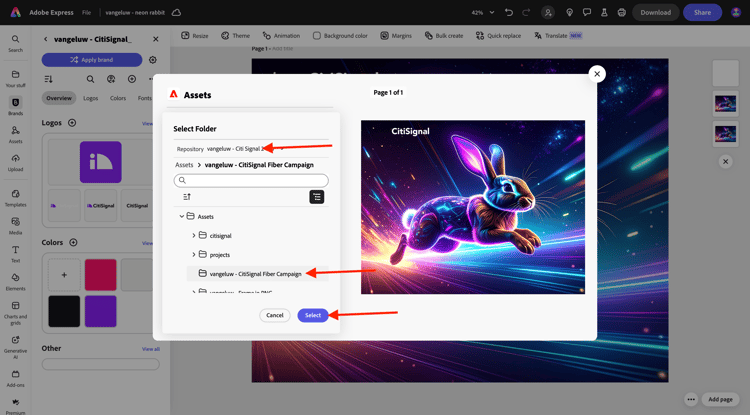The width and height of the screenshot is (750, 415).
Task: Switch to the Logos tab
Action: tap(90, 98)
